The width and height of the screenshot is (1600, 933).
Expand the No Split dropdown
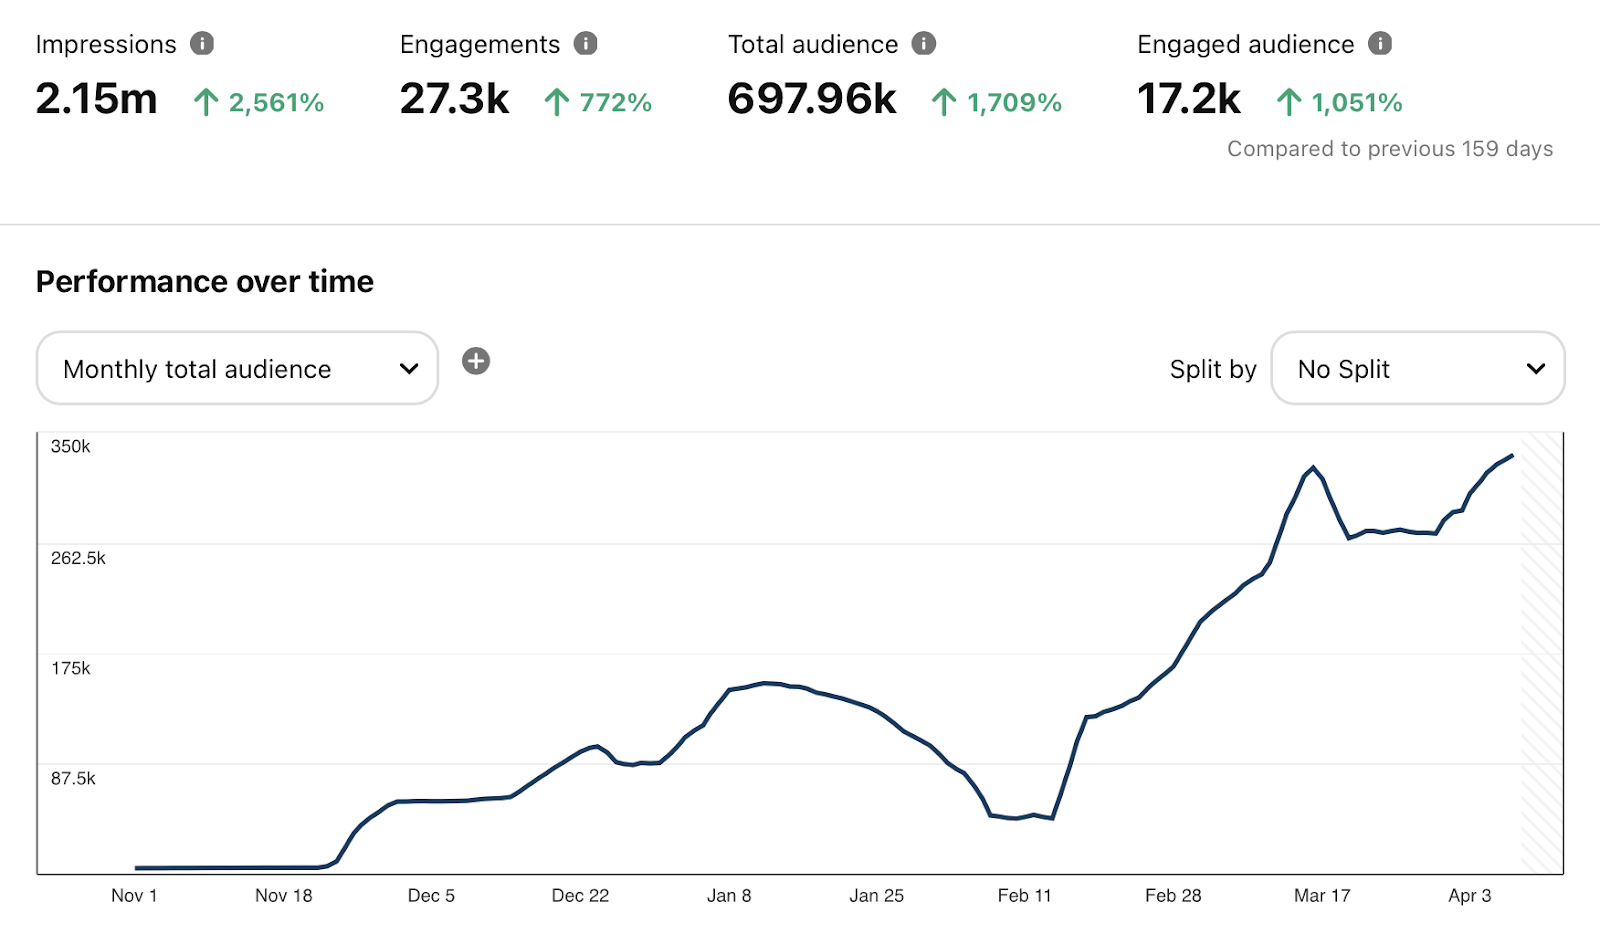pyautogui.click(x=1417, y=368)
